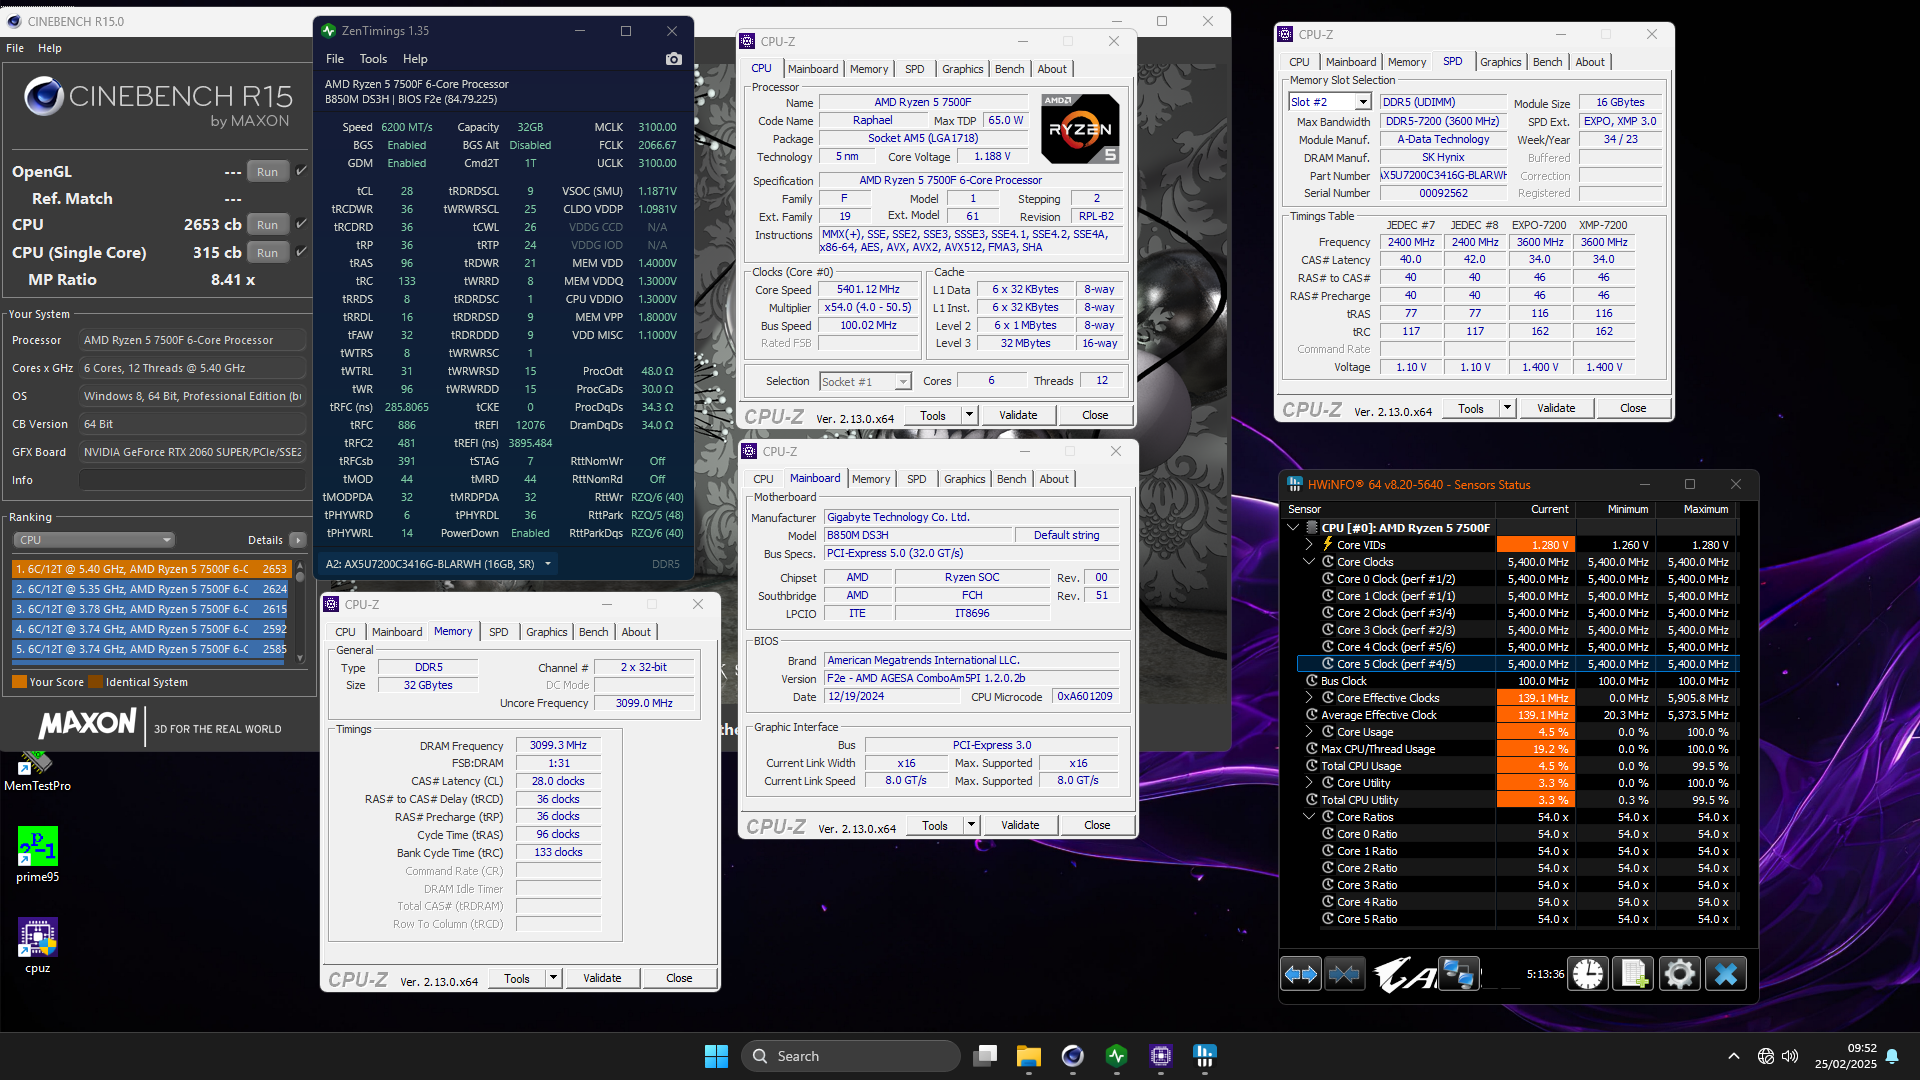Click Cinebench R15 logo sphere
Image resolution: width=1920 pixels, height=1080 pixels.
44,96
